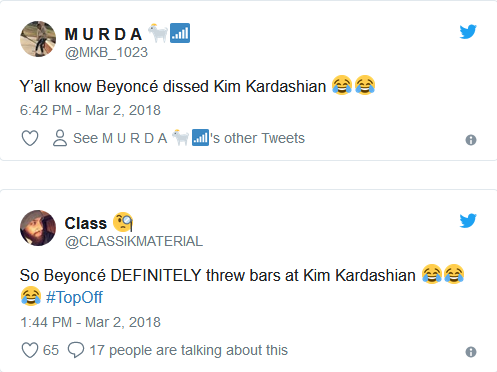Image resolution: width=497 pixels, height=372 pixels.
Task: Click the Twitter bird icon on MURDA's tweet
Action: click(468, 32)
